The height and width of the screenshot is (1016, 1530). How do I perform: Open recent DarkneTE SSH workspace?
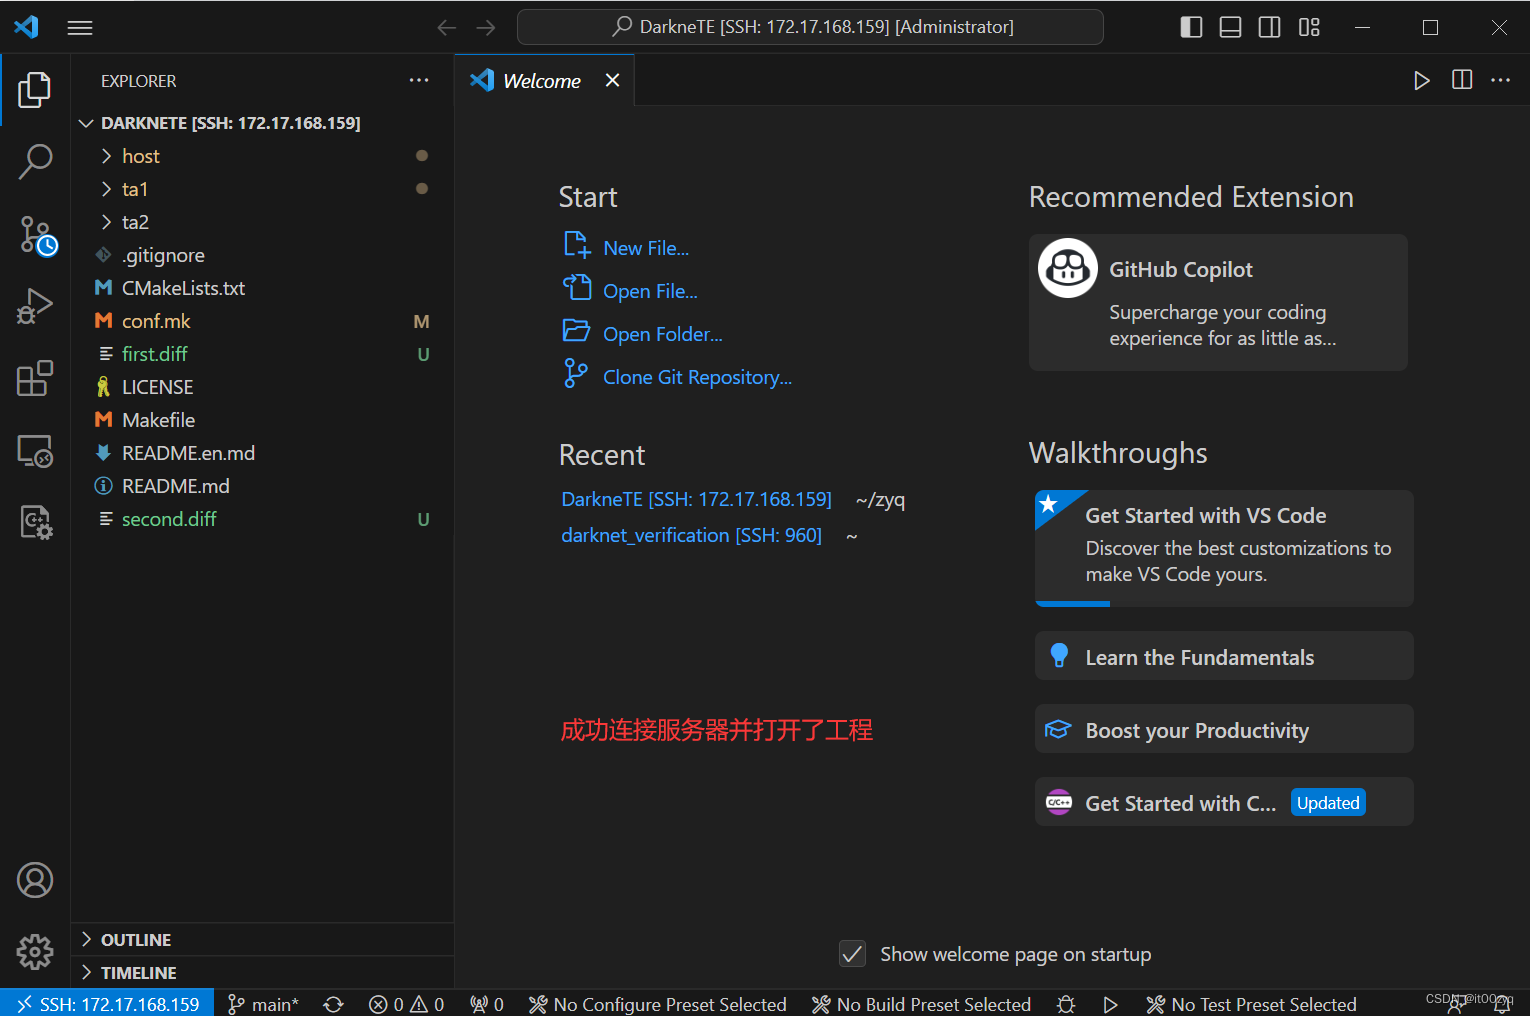696,499
